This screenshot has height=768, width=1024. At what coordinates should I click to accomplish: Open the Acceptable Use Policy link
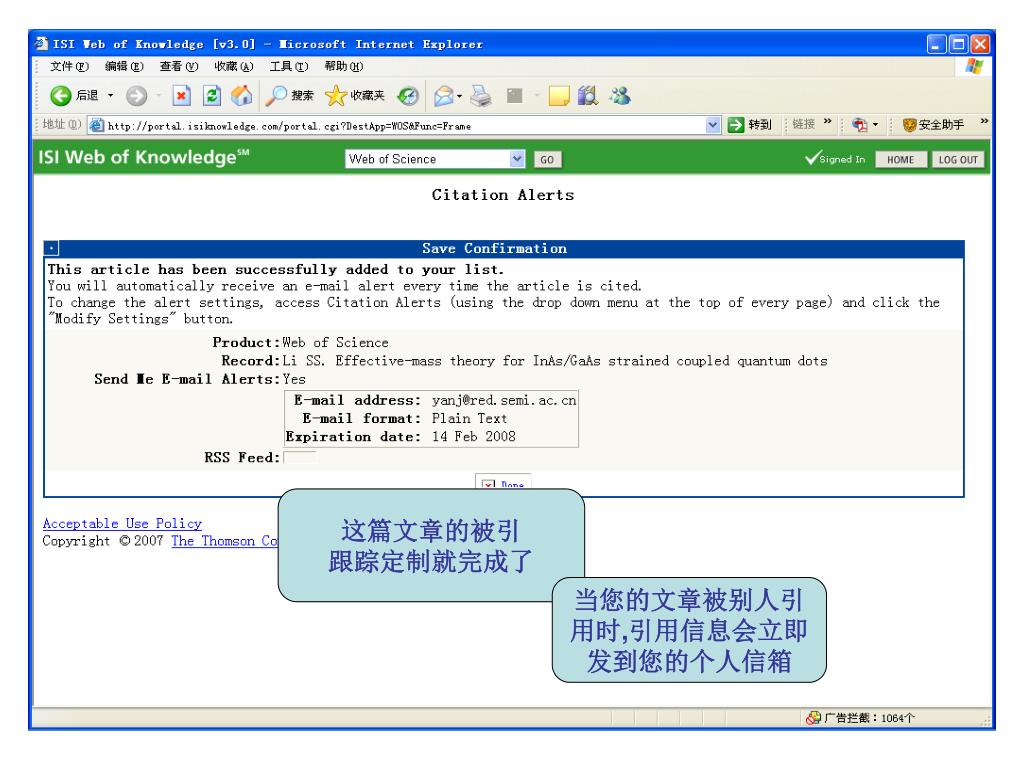122,524
